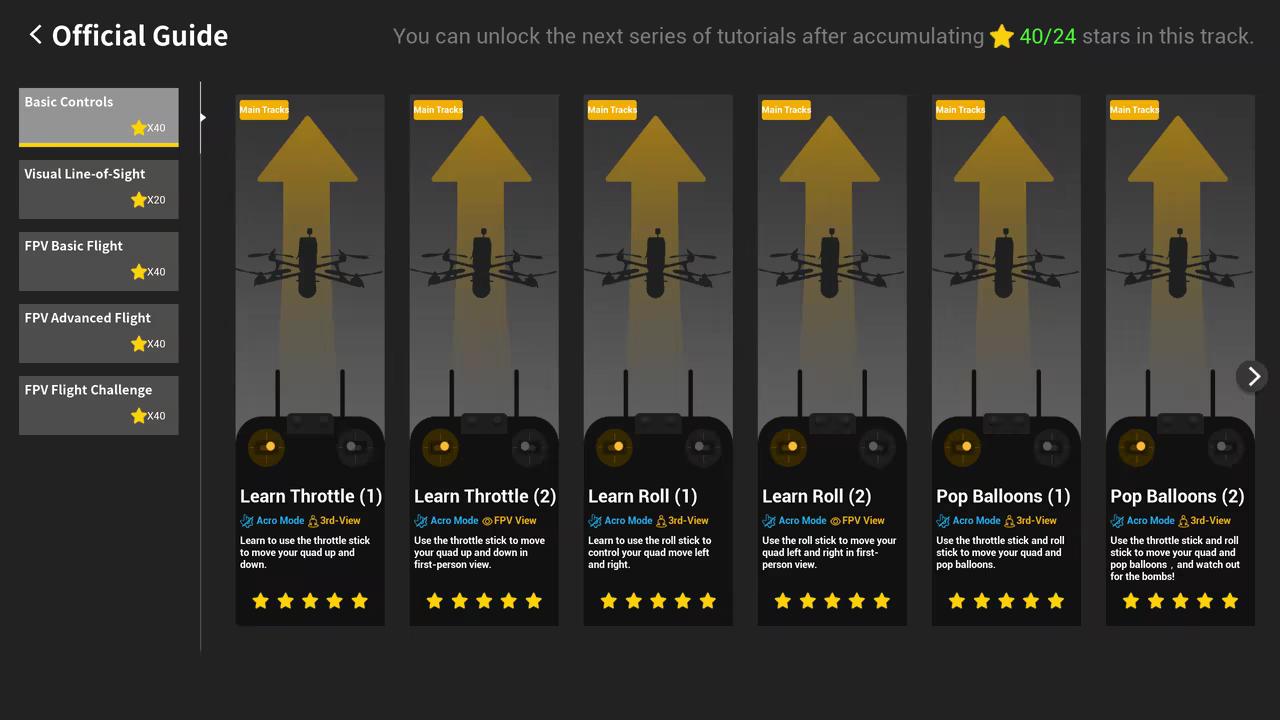
Task: Click the Acro Mode drone icon in Learn Throttle (1)
Action: point(247,521)
